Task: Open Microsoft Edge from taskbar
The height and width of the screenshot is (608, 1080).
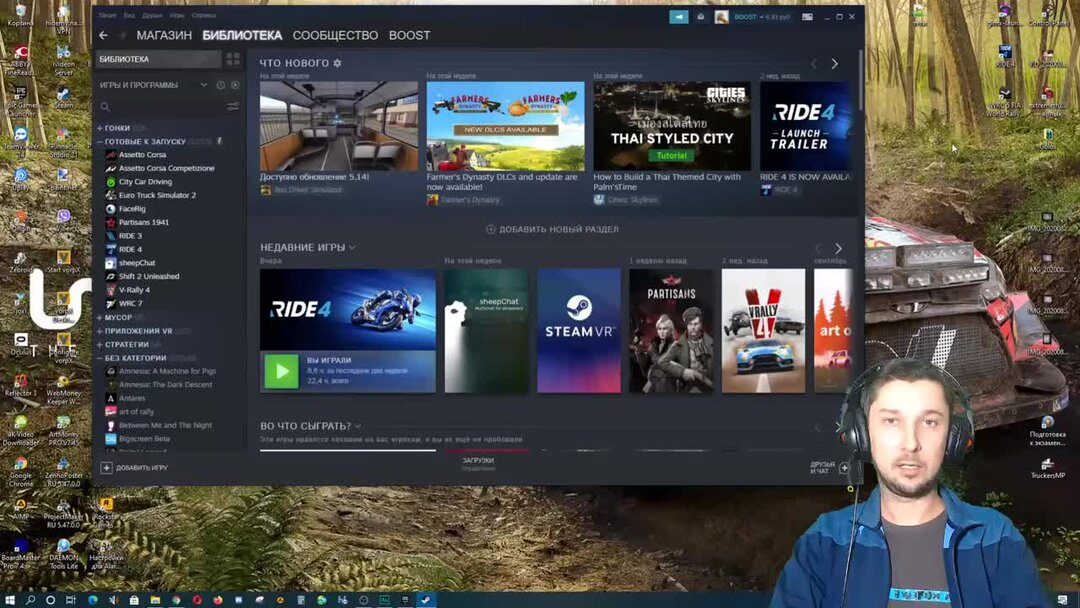Action: coord(92,600)
